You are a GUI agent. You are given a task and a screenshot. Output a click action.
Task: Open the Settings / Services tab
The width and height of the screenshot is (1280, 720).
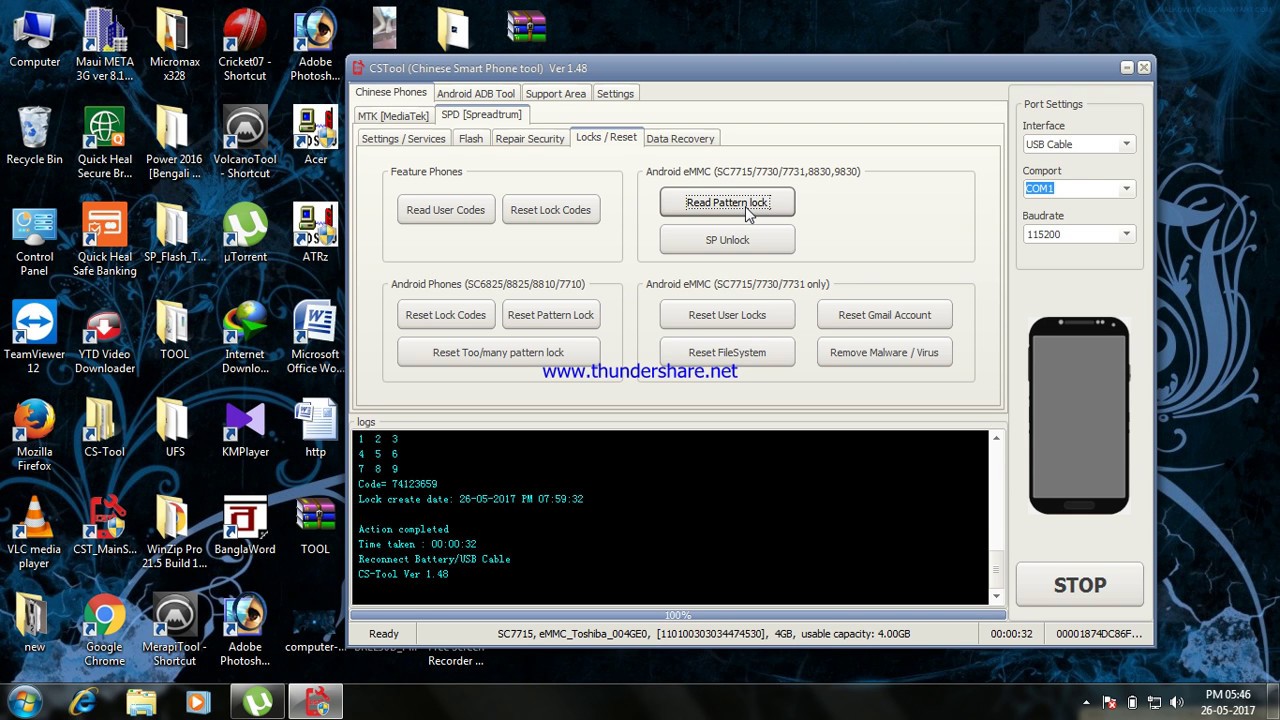click(403, 139)
